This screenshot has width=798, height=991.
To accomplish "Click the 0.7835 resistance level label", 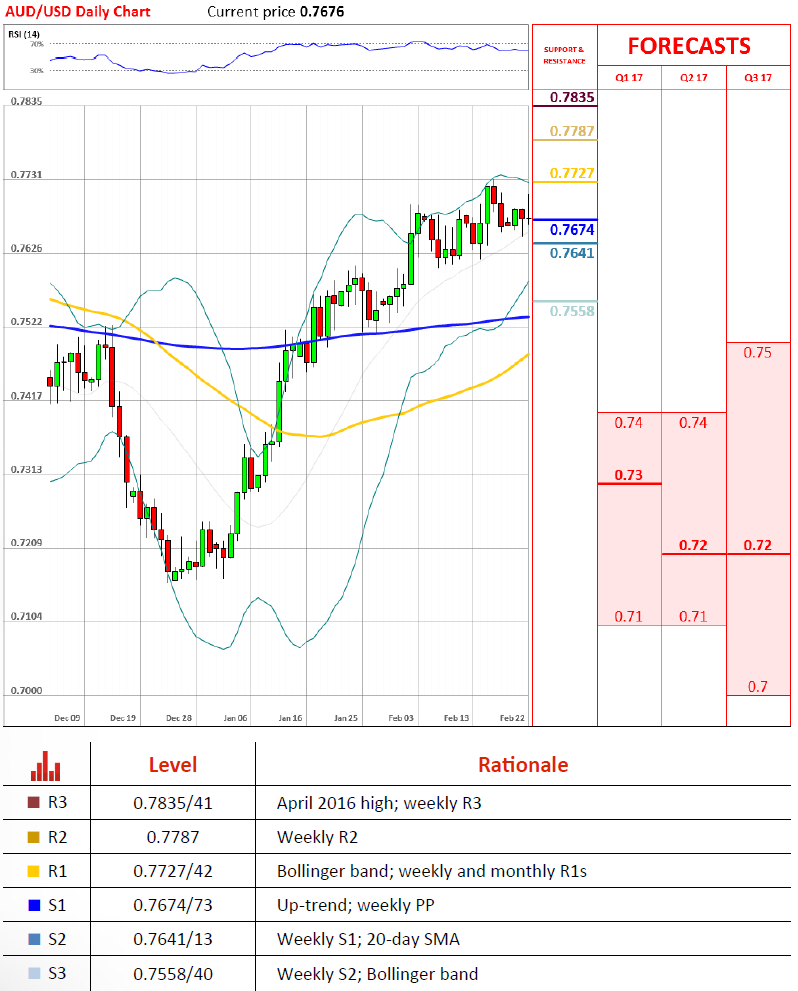I will point(572,97).
